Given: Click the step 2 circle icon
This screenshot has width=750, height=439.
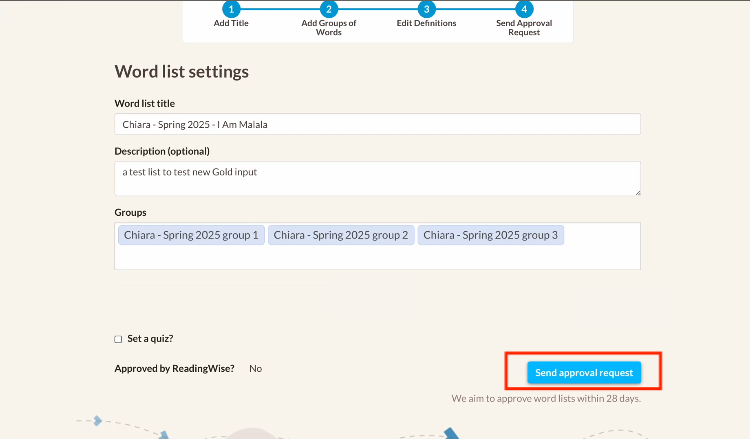Looking at the screenshot, I should [x=329, y=8].
